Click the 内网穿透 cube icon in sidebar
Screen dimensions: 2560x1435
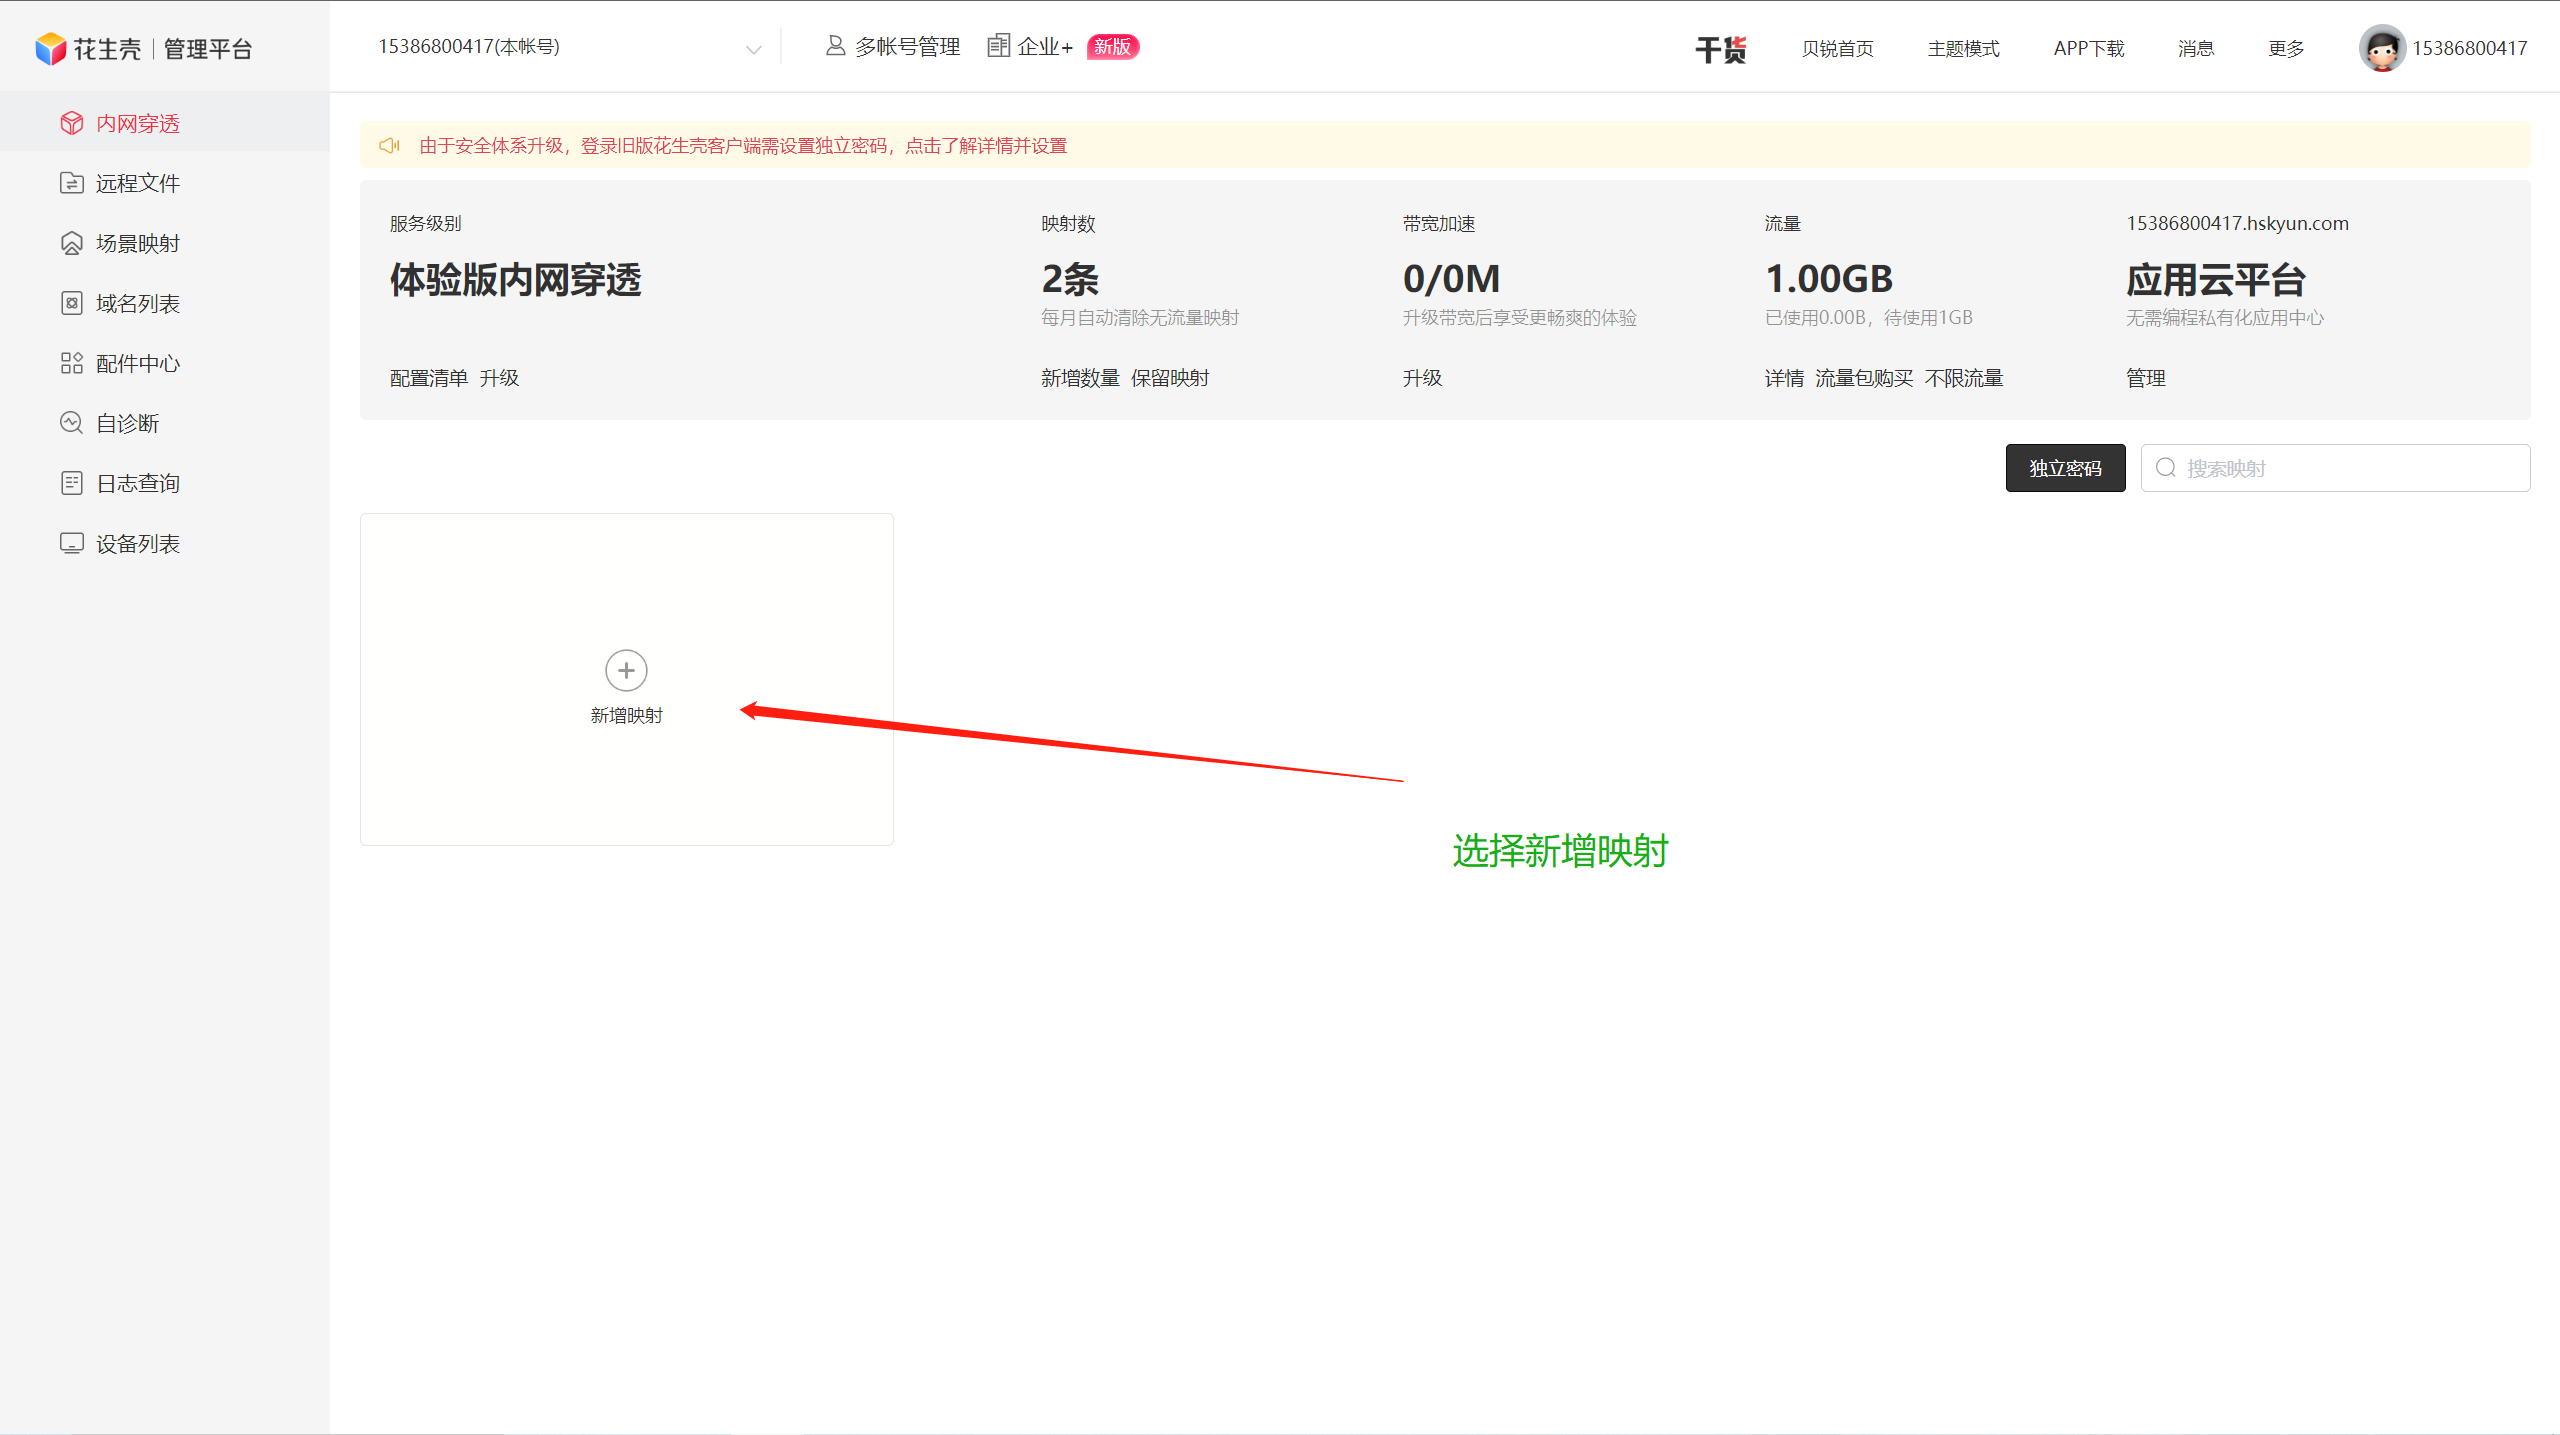coord(72,123)
